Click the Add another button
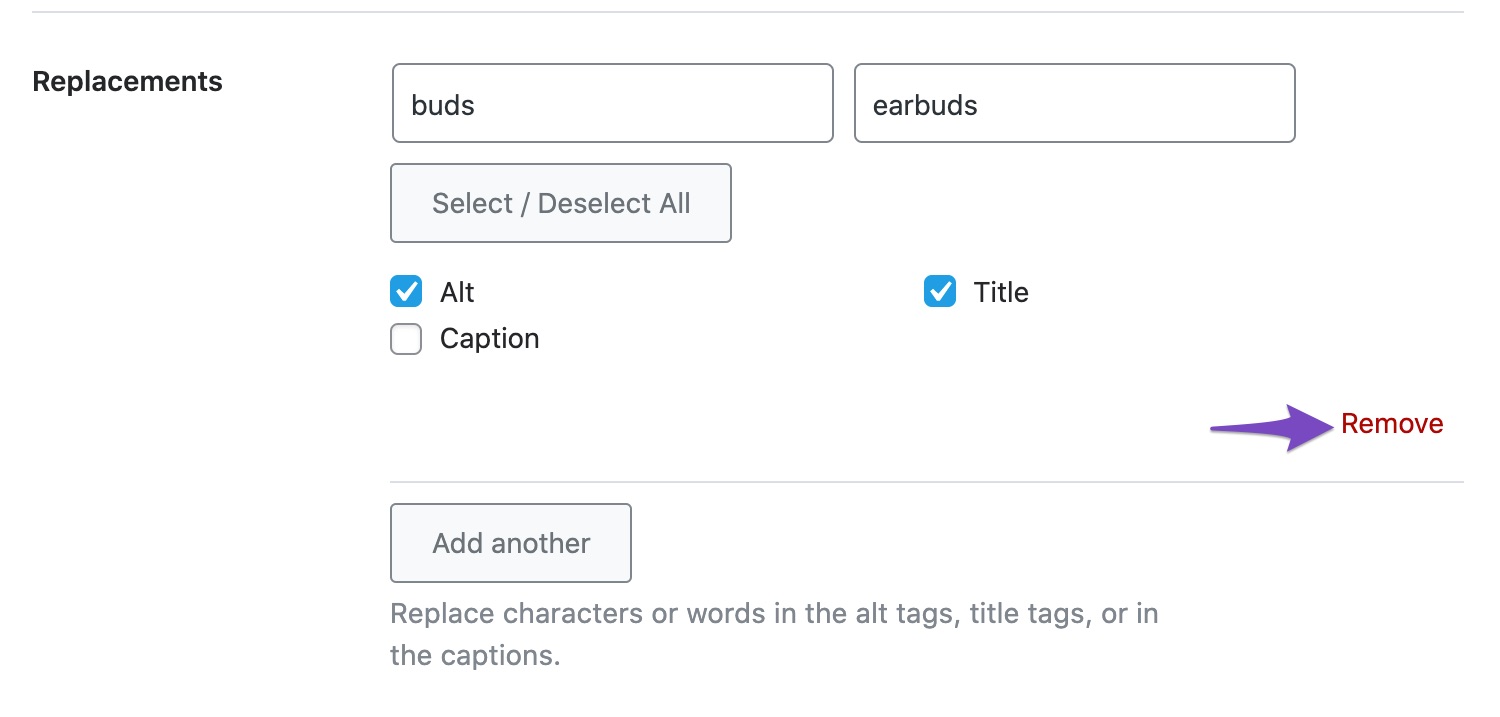 click(x=511, y=543)
